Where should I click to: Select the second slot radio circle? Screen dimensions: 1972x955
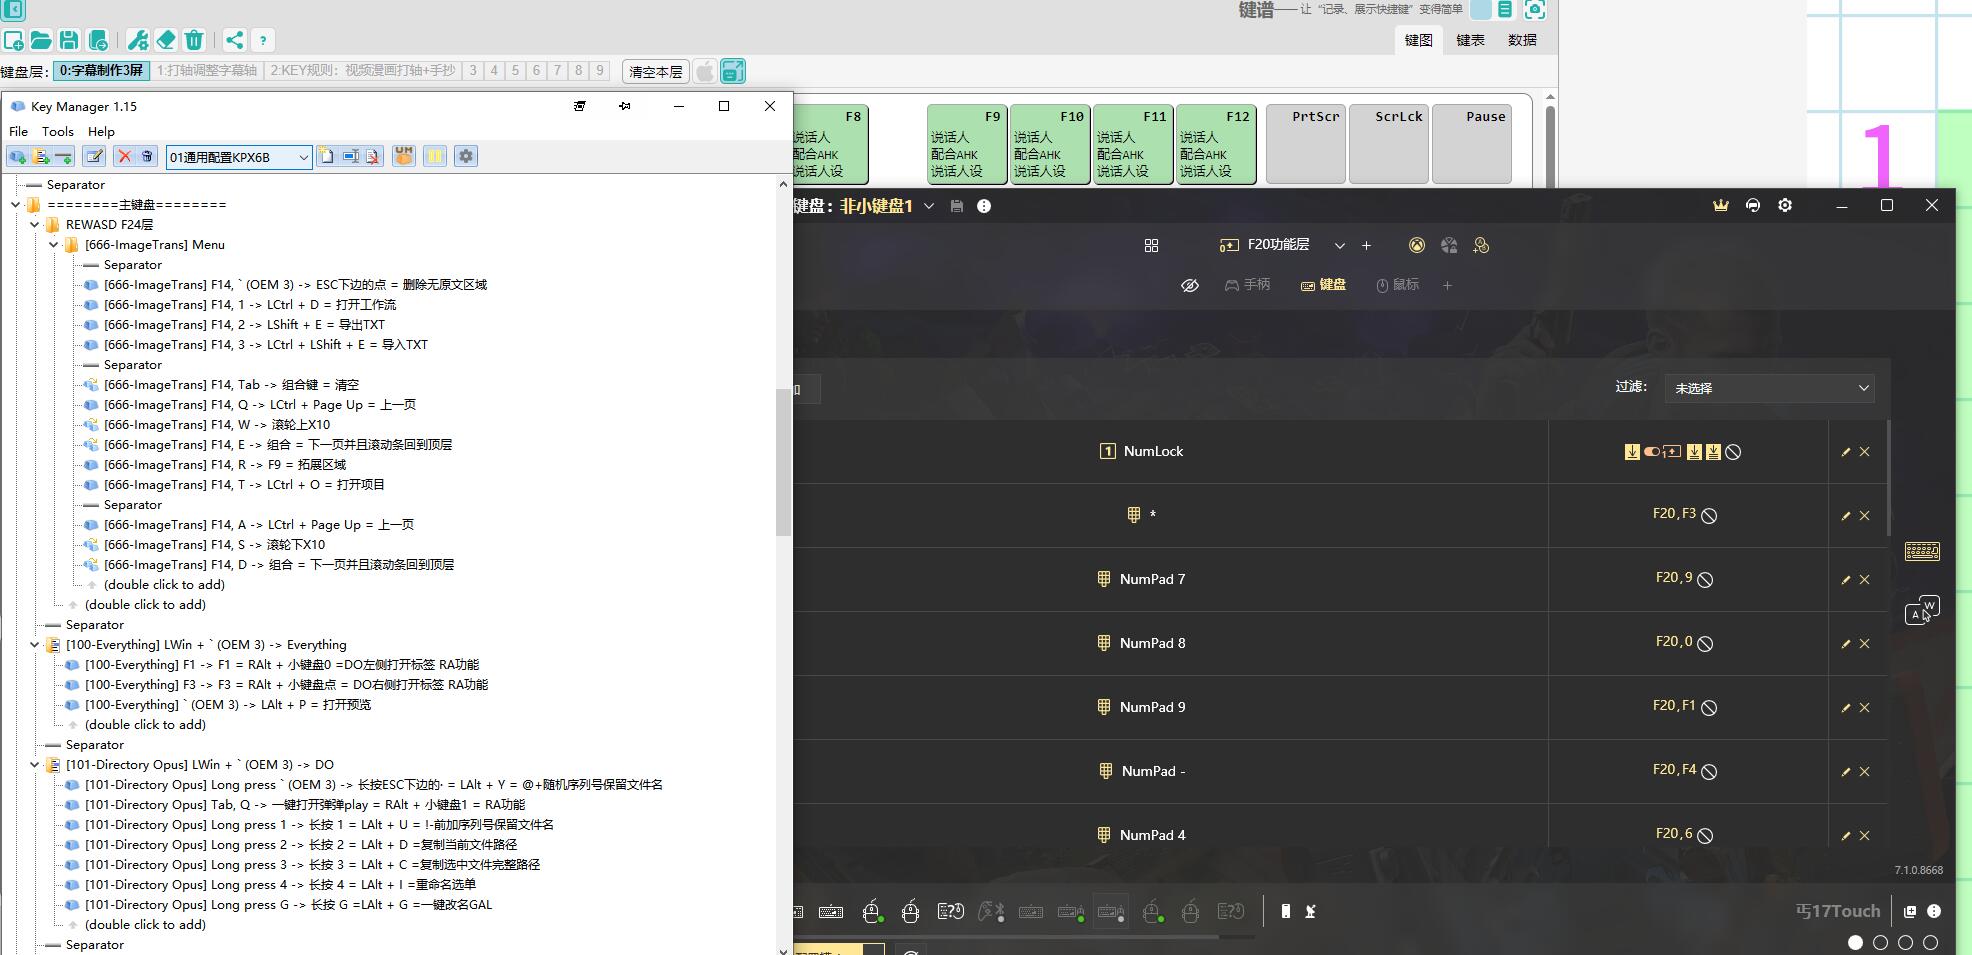point(1880,942)
